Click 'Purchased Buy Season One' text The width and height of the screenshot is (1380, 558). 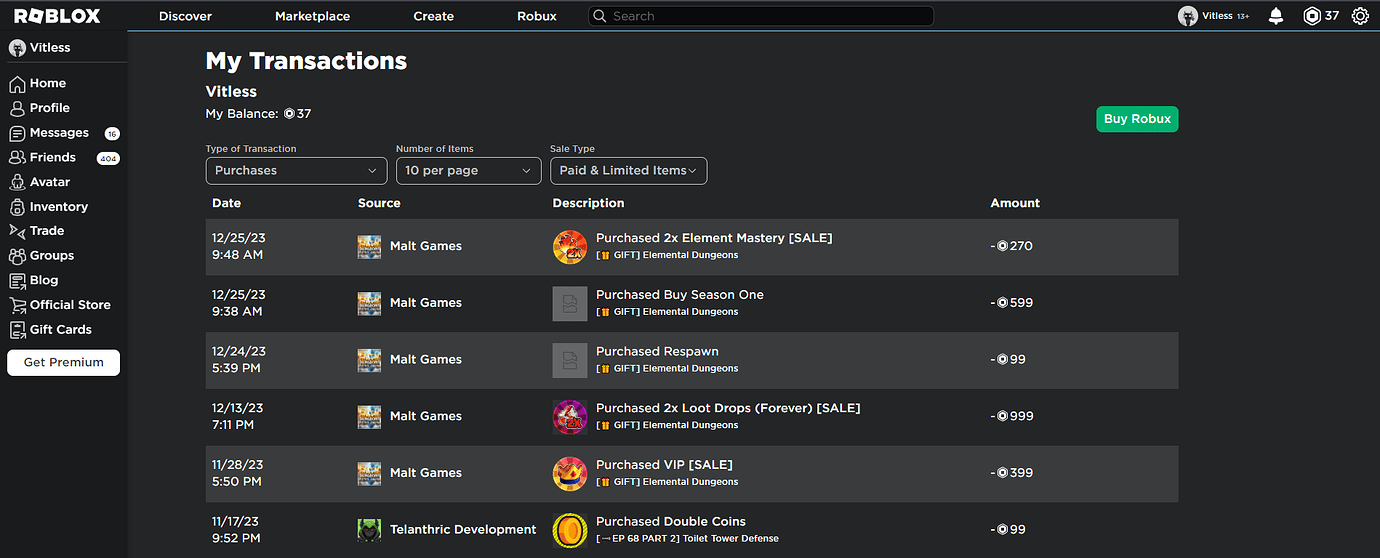680,295
